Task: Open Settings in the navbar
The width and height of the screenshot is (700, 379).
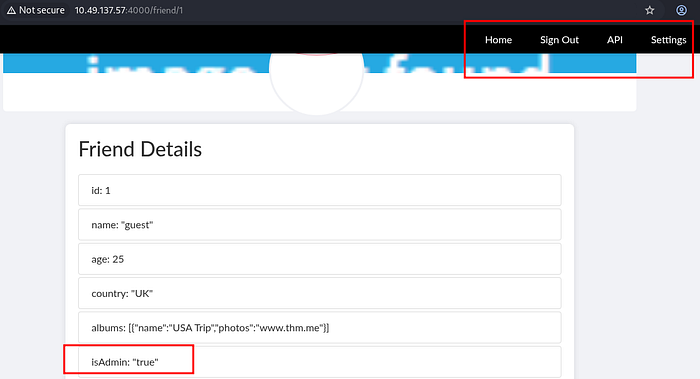Action: [668, 40]
